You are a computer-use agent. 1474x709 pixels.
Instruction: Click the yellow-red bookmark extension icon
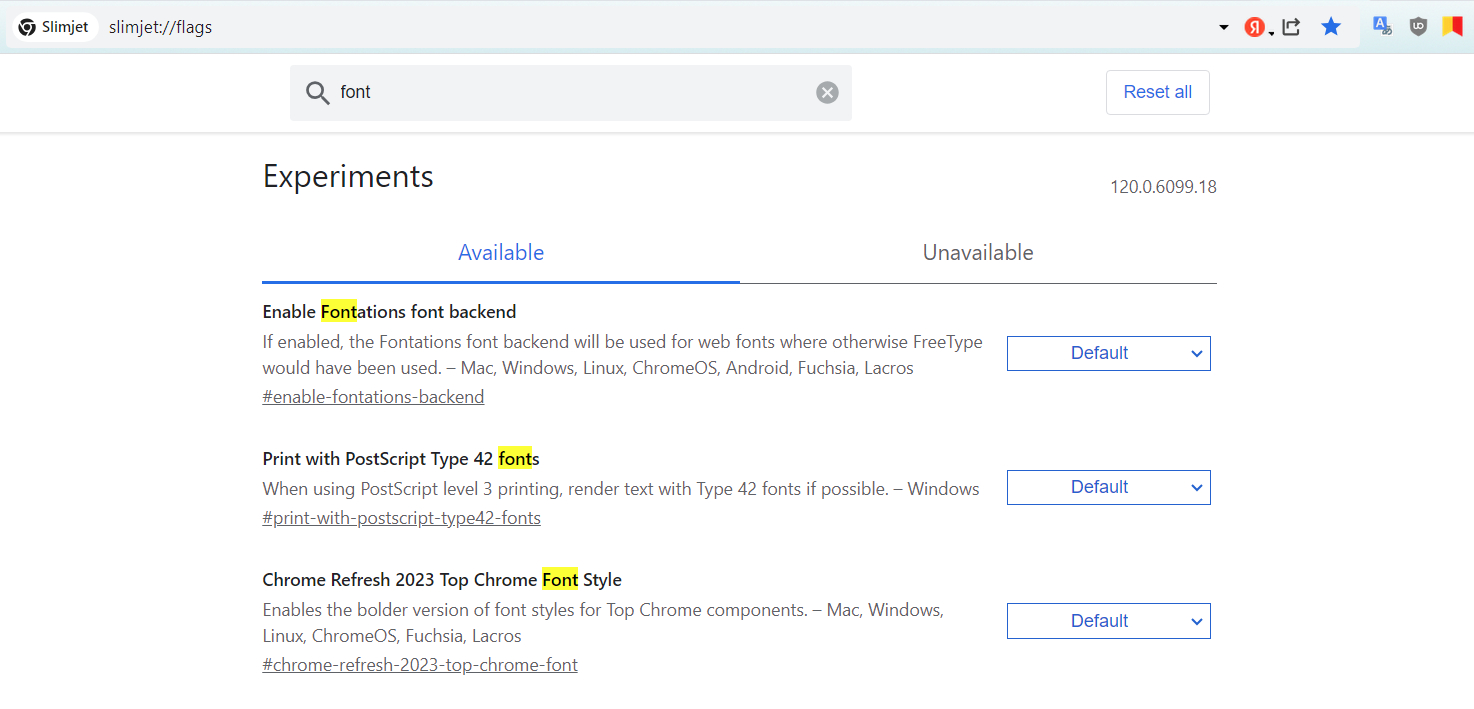pos(1452,27)
